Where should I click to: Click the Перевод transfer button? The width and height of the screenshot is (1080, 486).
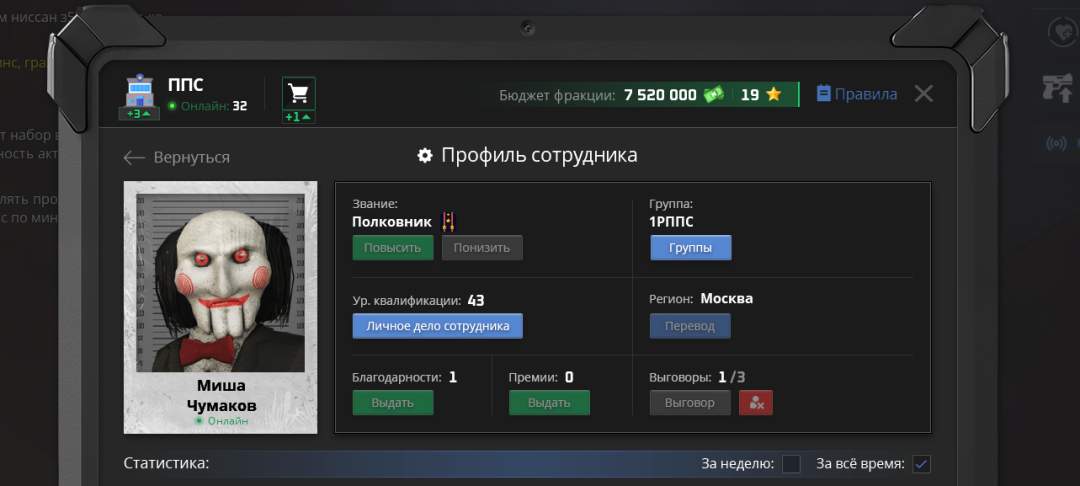(690, 326)
